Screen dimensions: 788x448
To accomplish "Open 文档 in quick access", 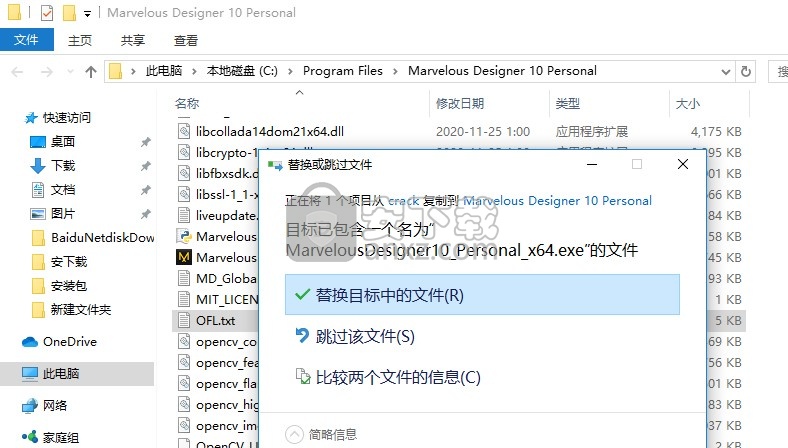I will (x=63, y=190).
